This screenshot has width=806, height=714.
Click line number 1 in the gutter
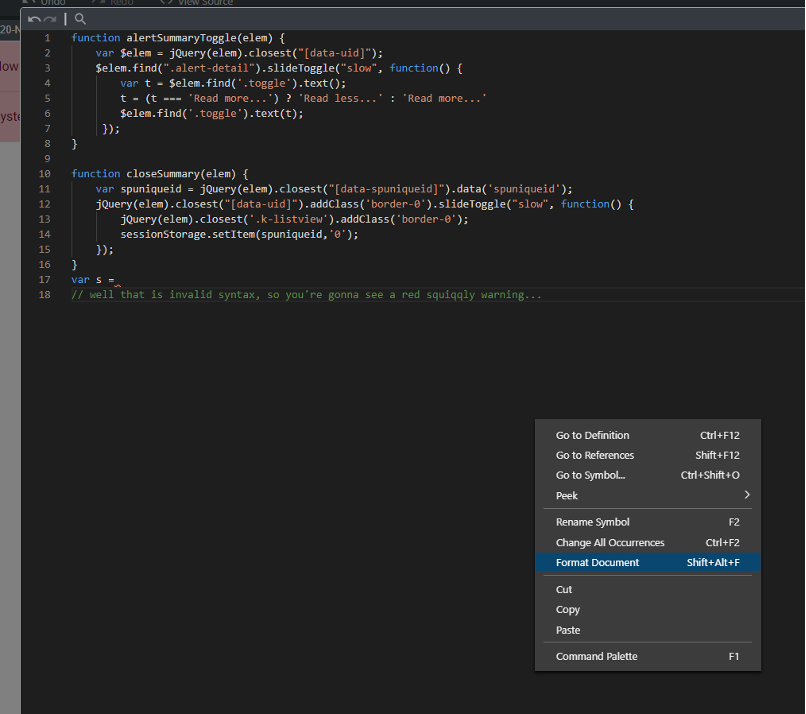(x=47, y=37)
